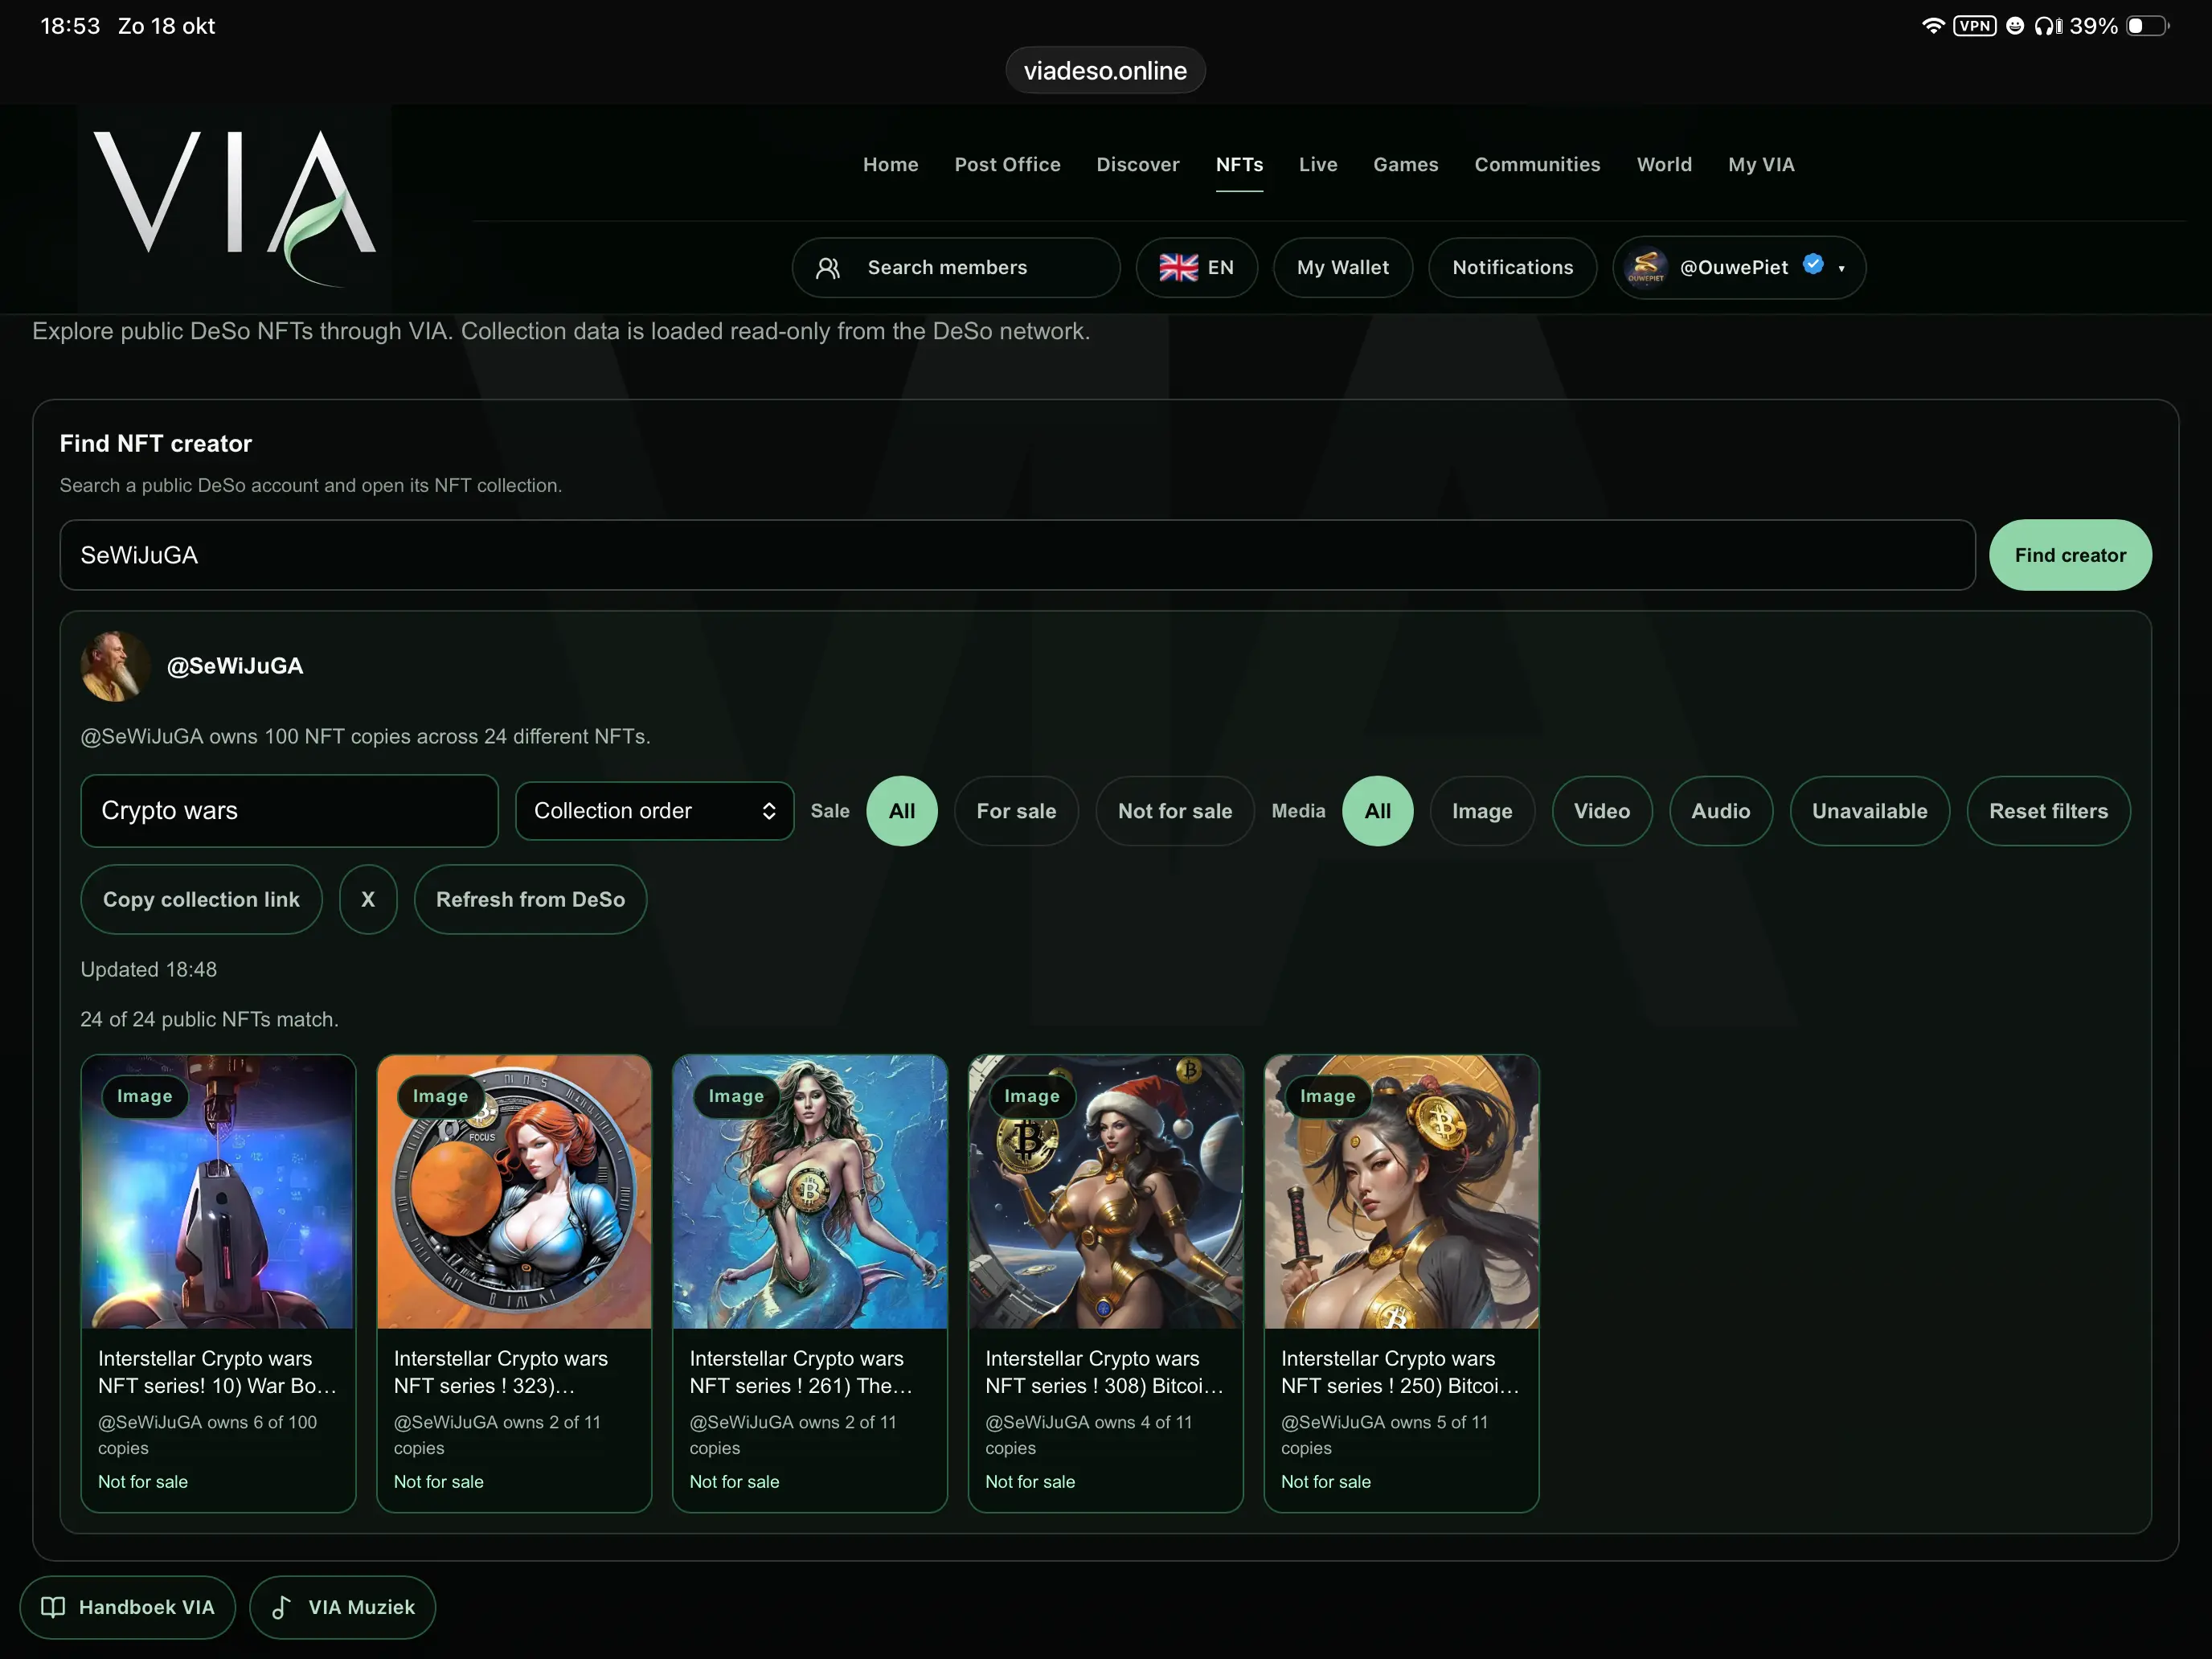This screenshot has width=2212, height=1659.
Task: Click the Find creator button
Action: point(2069,555)
